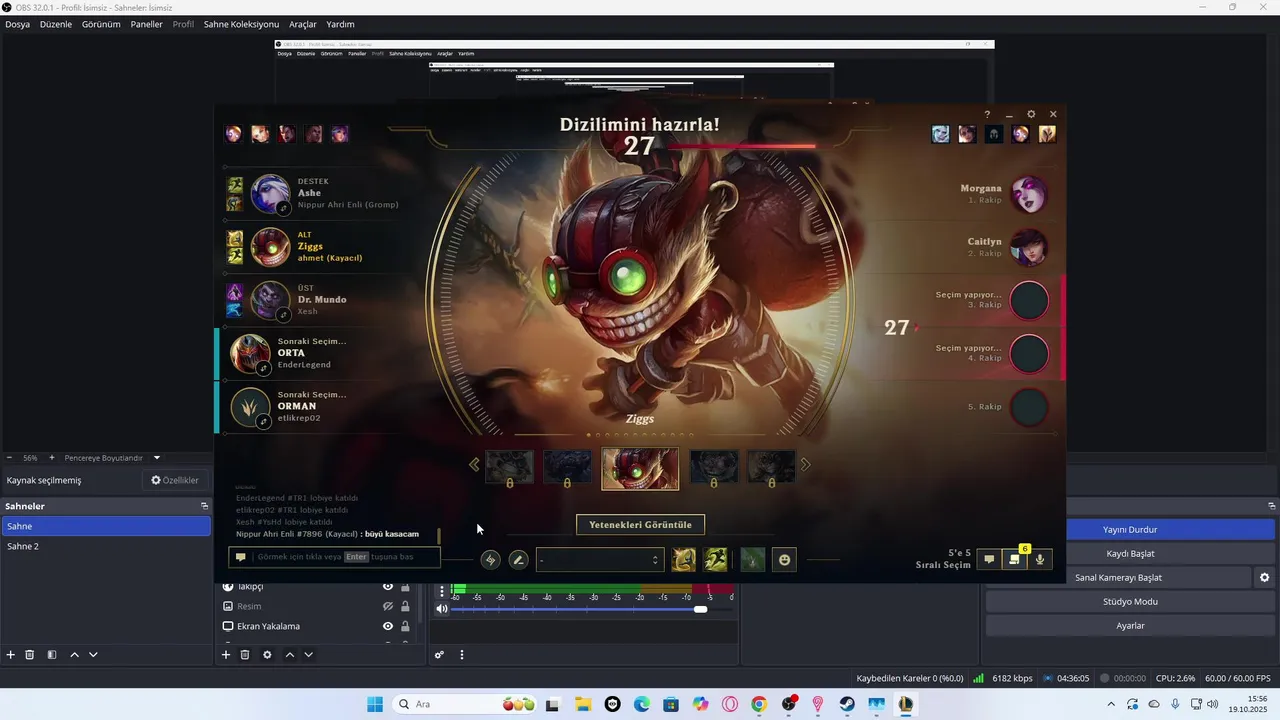Image resolution: width=1280 pixels, height=720 pixels.
Task: Add a new source with the plus icon
Action: pos(226,655)
